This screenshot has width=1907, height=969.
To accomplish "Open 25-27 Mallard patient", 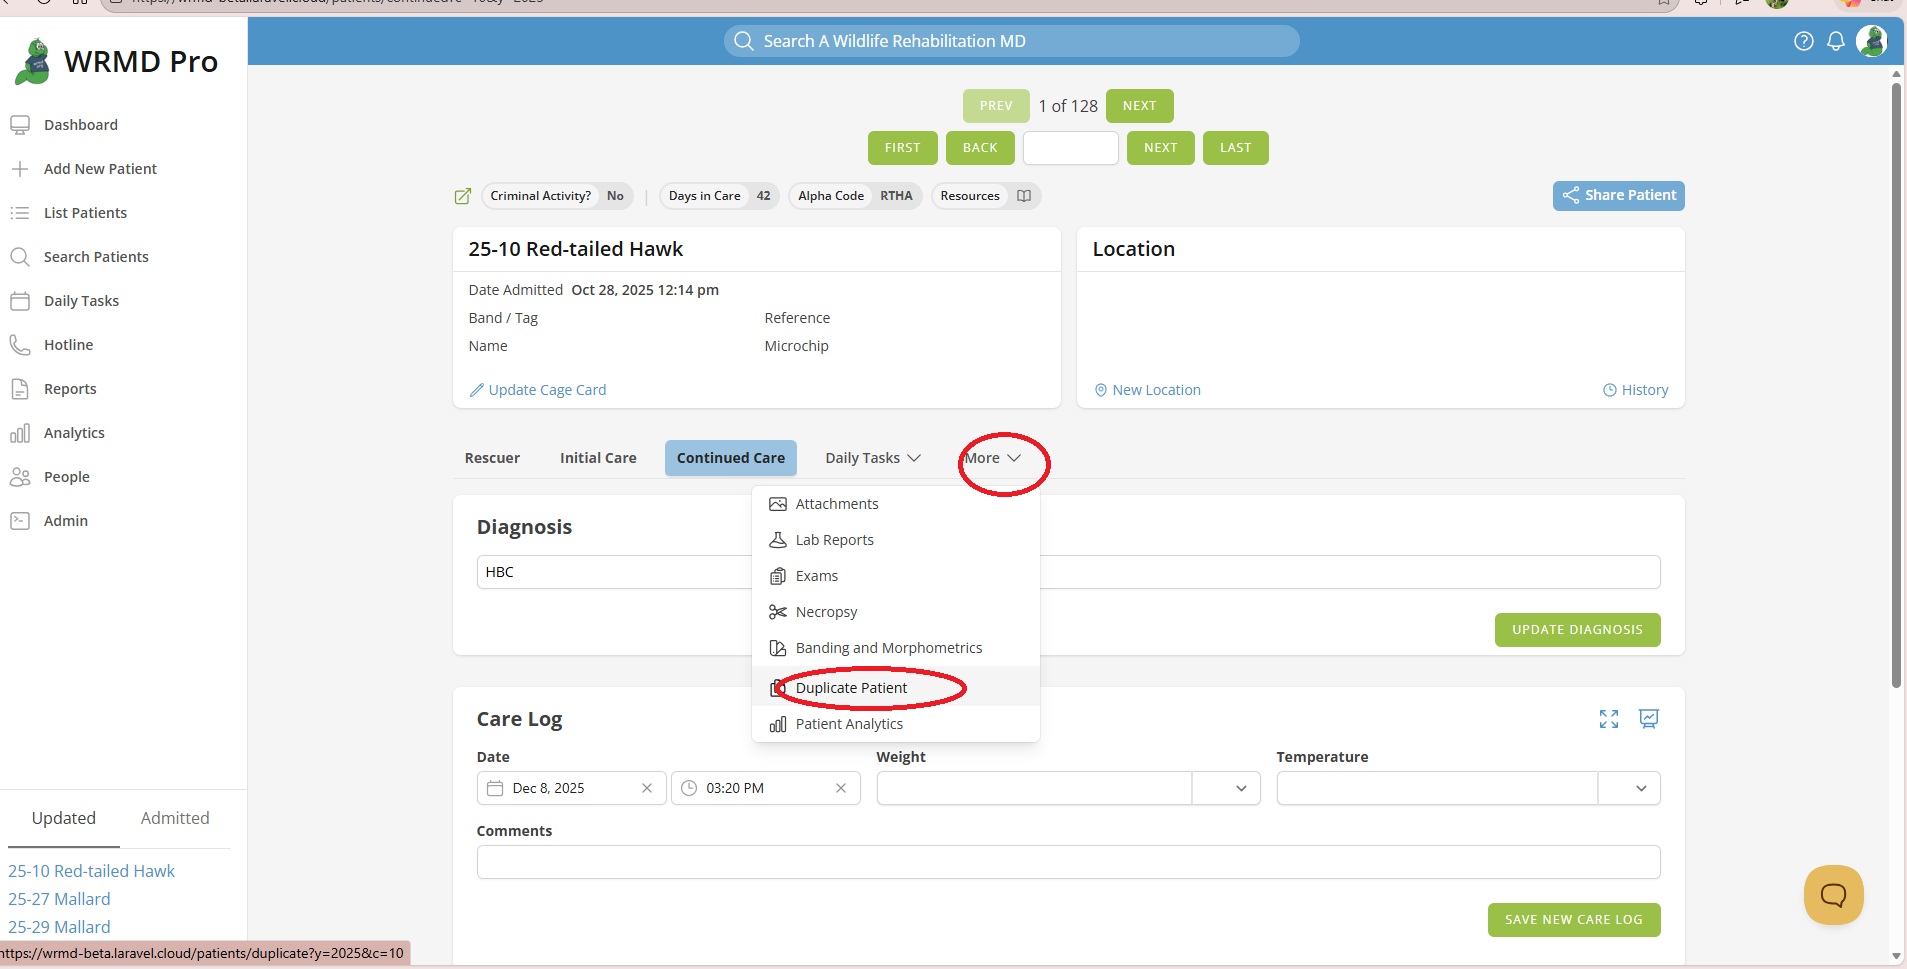I will coord(60,899).
